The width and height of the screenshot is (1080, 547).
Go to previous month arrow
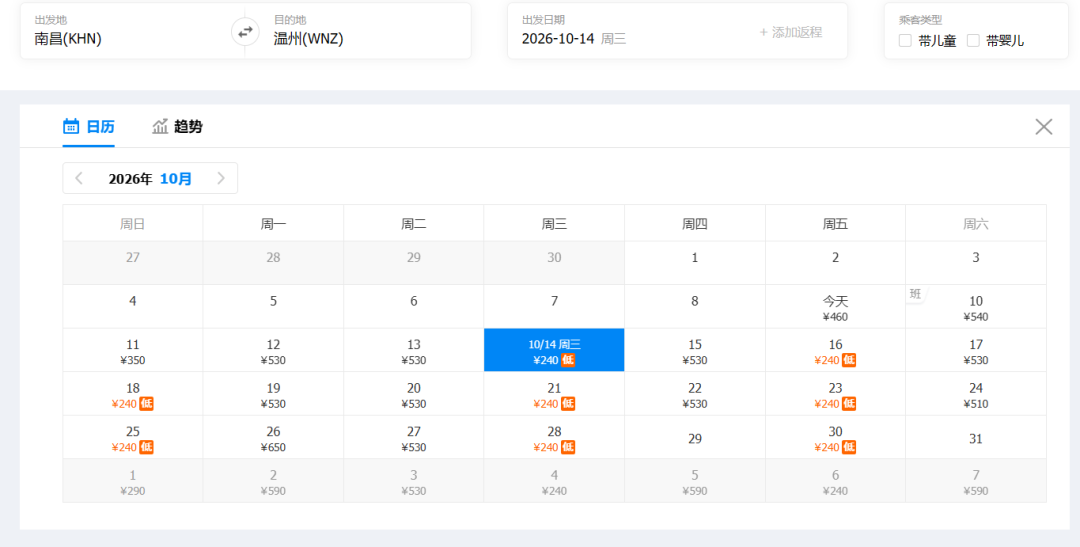(x=79, y=178)
